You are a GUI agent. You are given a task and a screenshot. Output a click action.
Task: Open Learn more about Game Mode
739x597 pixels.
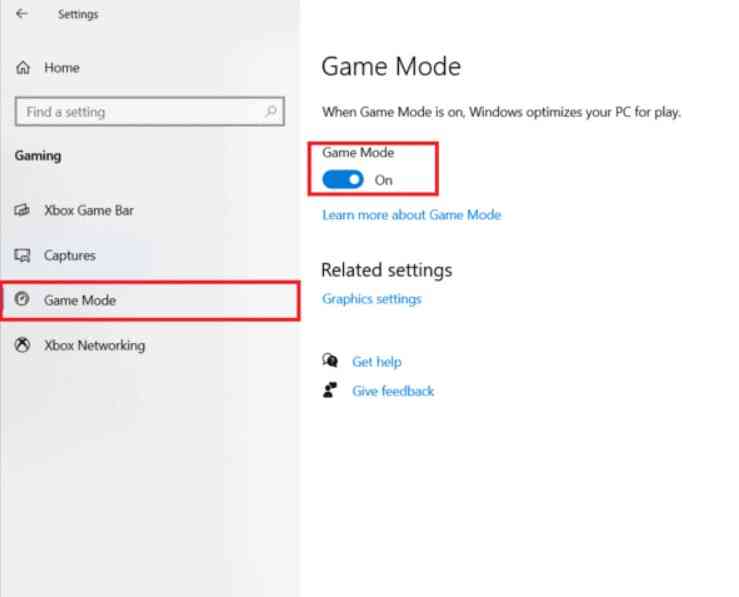tap(411, 215)
